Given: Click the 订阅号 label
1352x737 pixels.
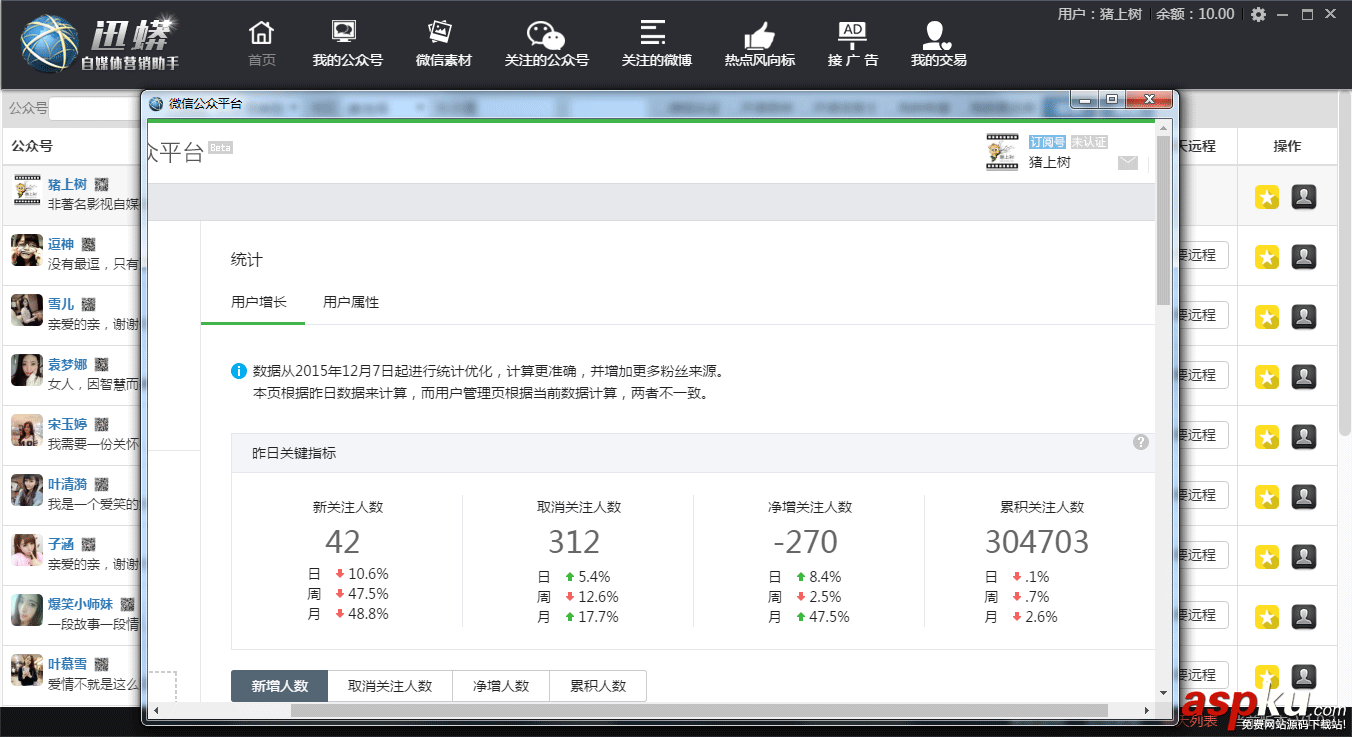Looking at the screenshot, I should click(x=1046, y=141).
